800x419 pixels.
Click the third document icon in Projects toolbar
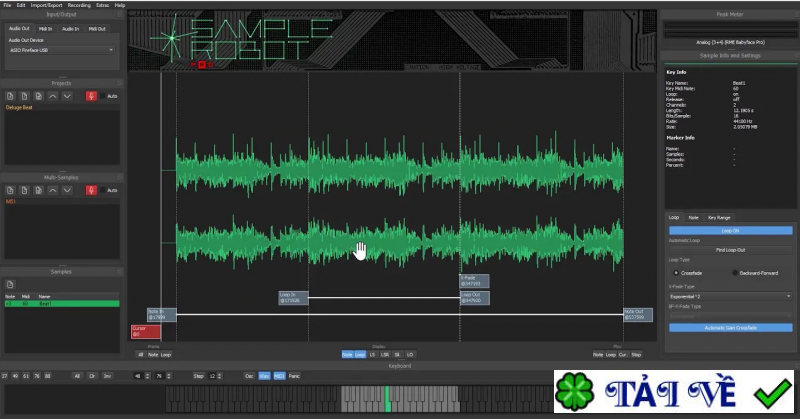point(38,96)
